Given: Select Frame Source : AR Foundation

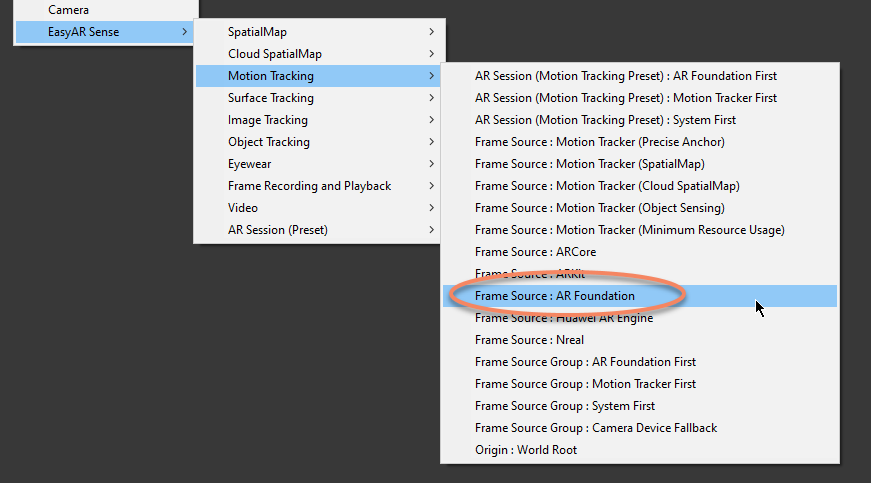Looking at the screenshot, I should (x=640, y=296).
